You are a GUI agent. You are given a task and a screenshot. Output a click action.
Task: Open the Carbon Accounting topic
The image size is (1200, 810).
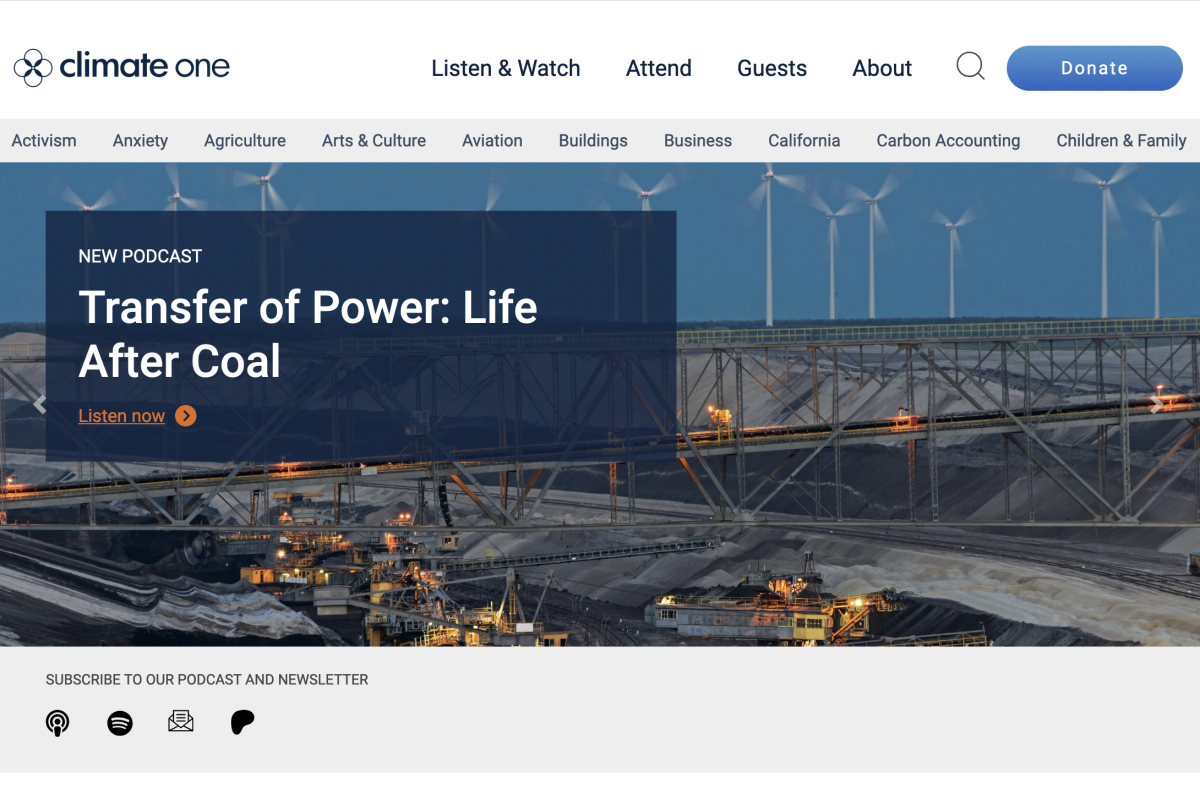pyautogui.click(x=948, y=140)
